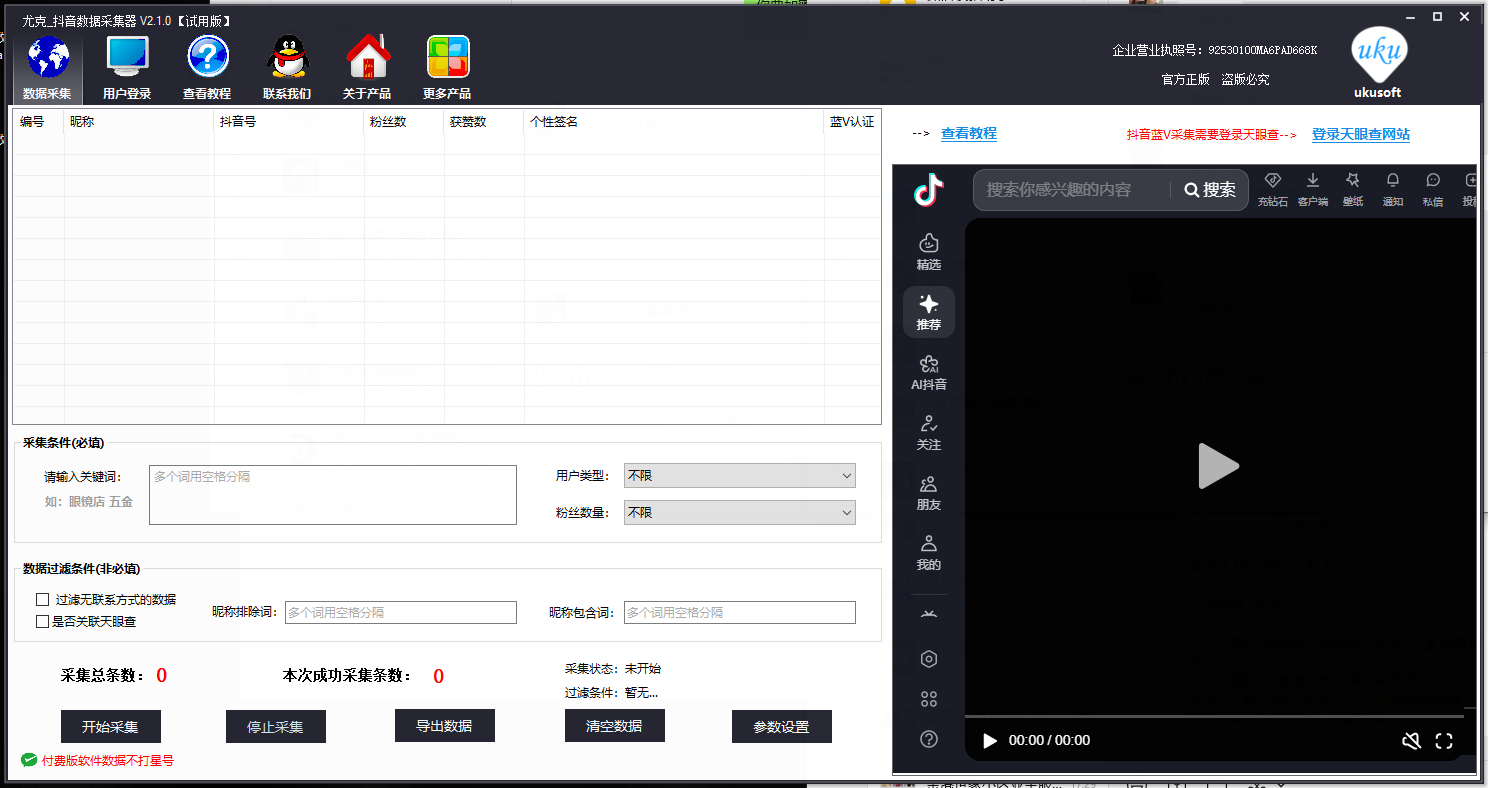Go to 精选 in Douyin sidebar
The height and width of the screenshot is (788, 1488).
tap(928, 252)
